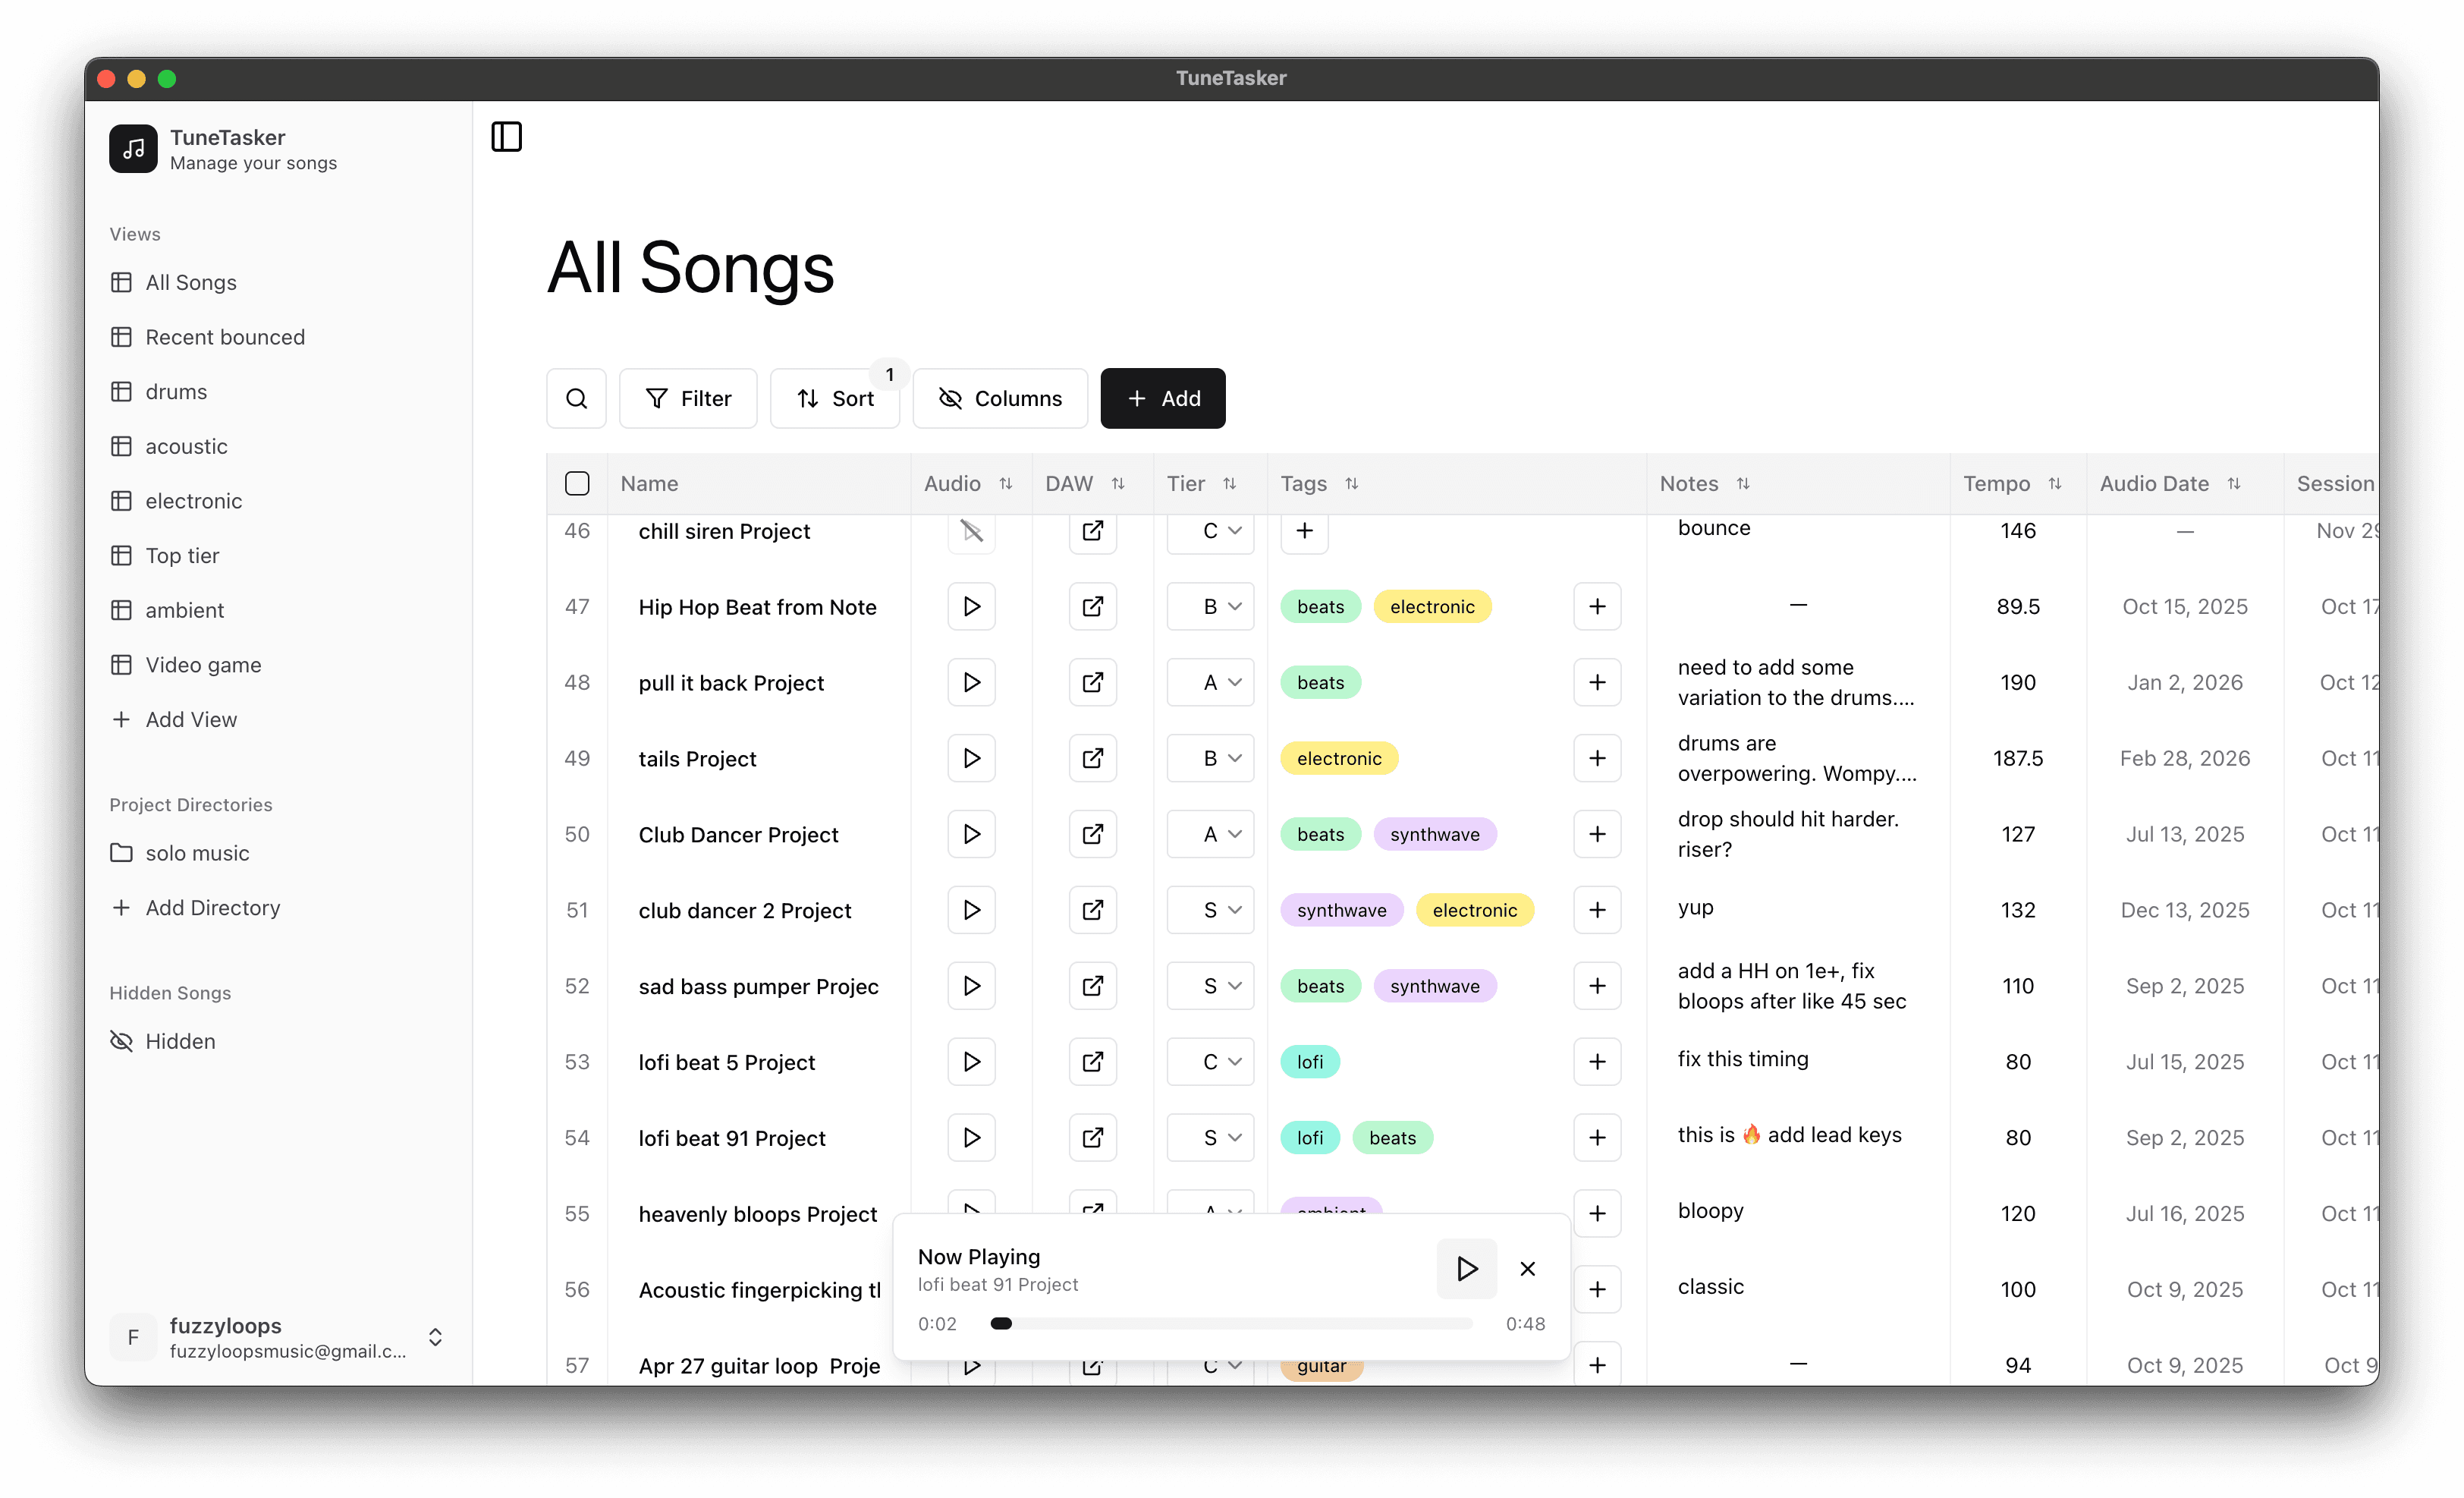Viewport: 2464px width, 1498px height.
Task: Toggle the select-all checkbox in table header
Action: (577, 484)
